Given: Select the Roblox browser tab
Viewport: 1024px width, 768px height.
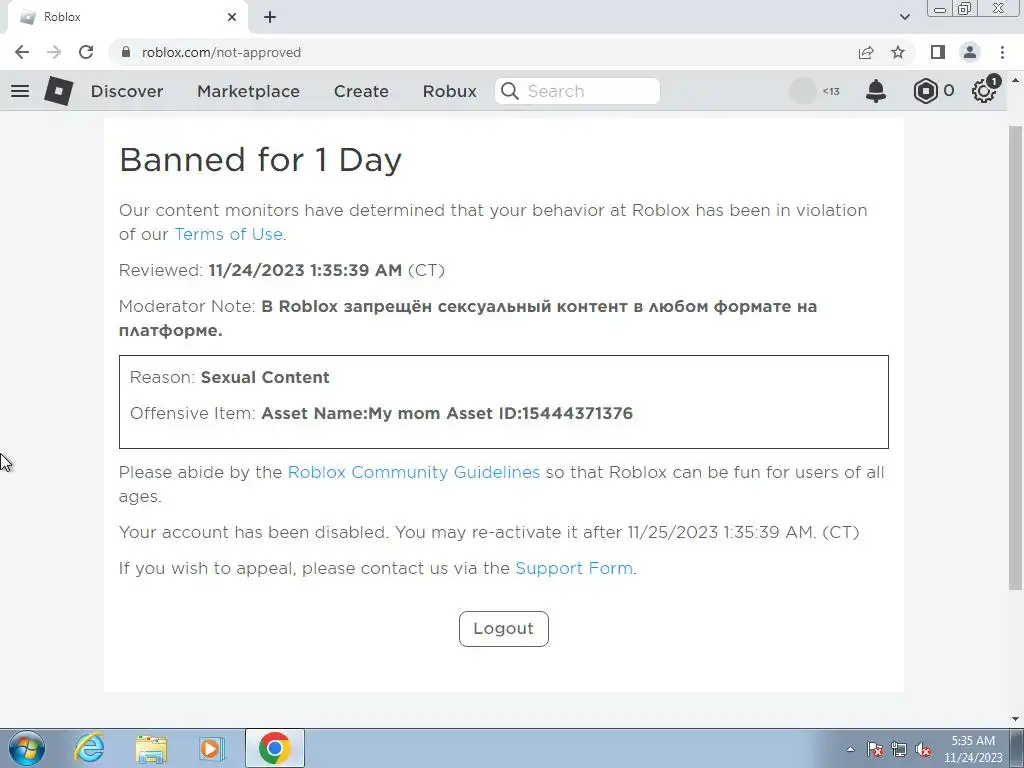Looking at the screenshot, I should (127, 17).
